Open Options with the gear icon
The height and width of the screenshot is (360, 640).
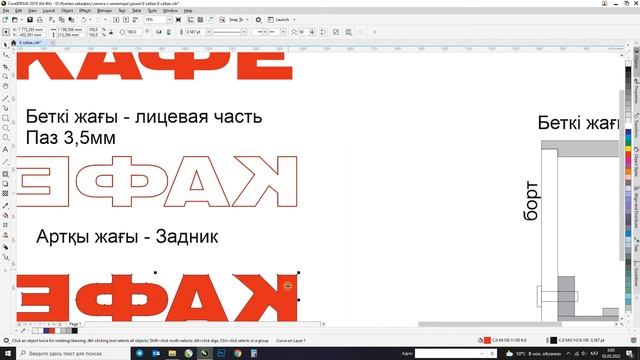pyautogui.click(x=258, y=20)
